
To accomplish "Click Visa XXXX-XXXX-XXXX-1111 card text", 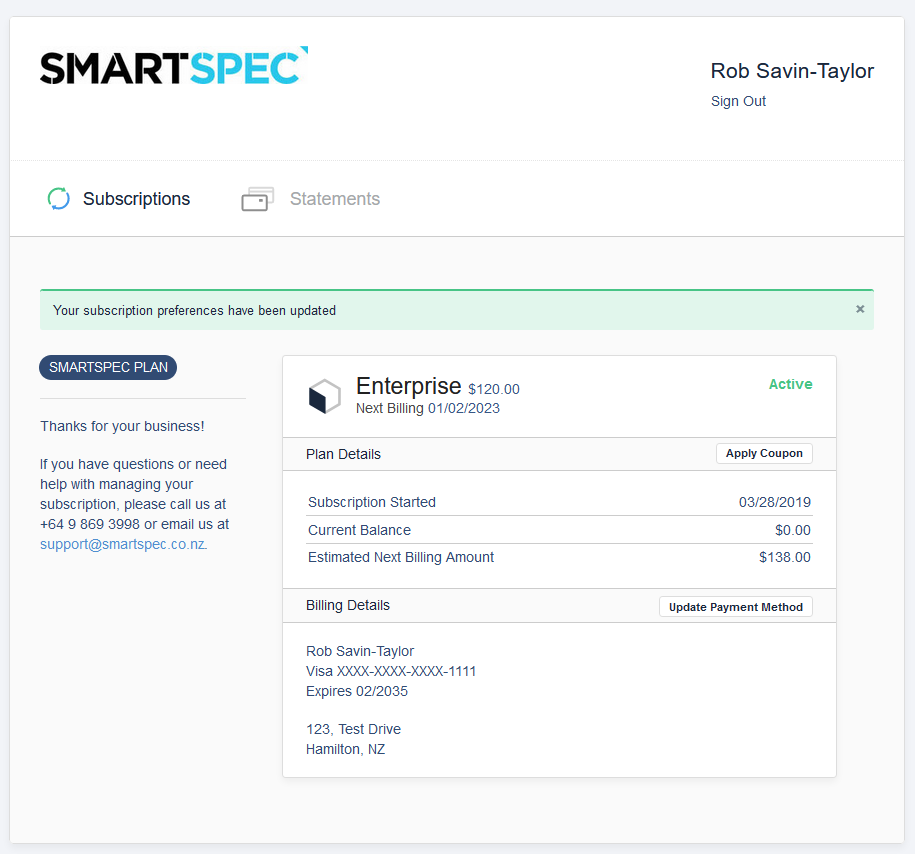I will [391, 672].
